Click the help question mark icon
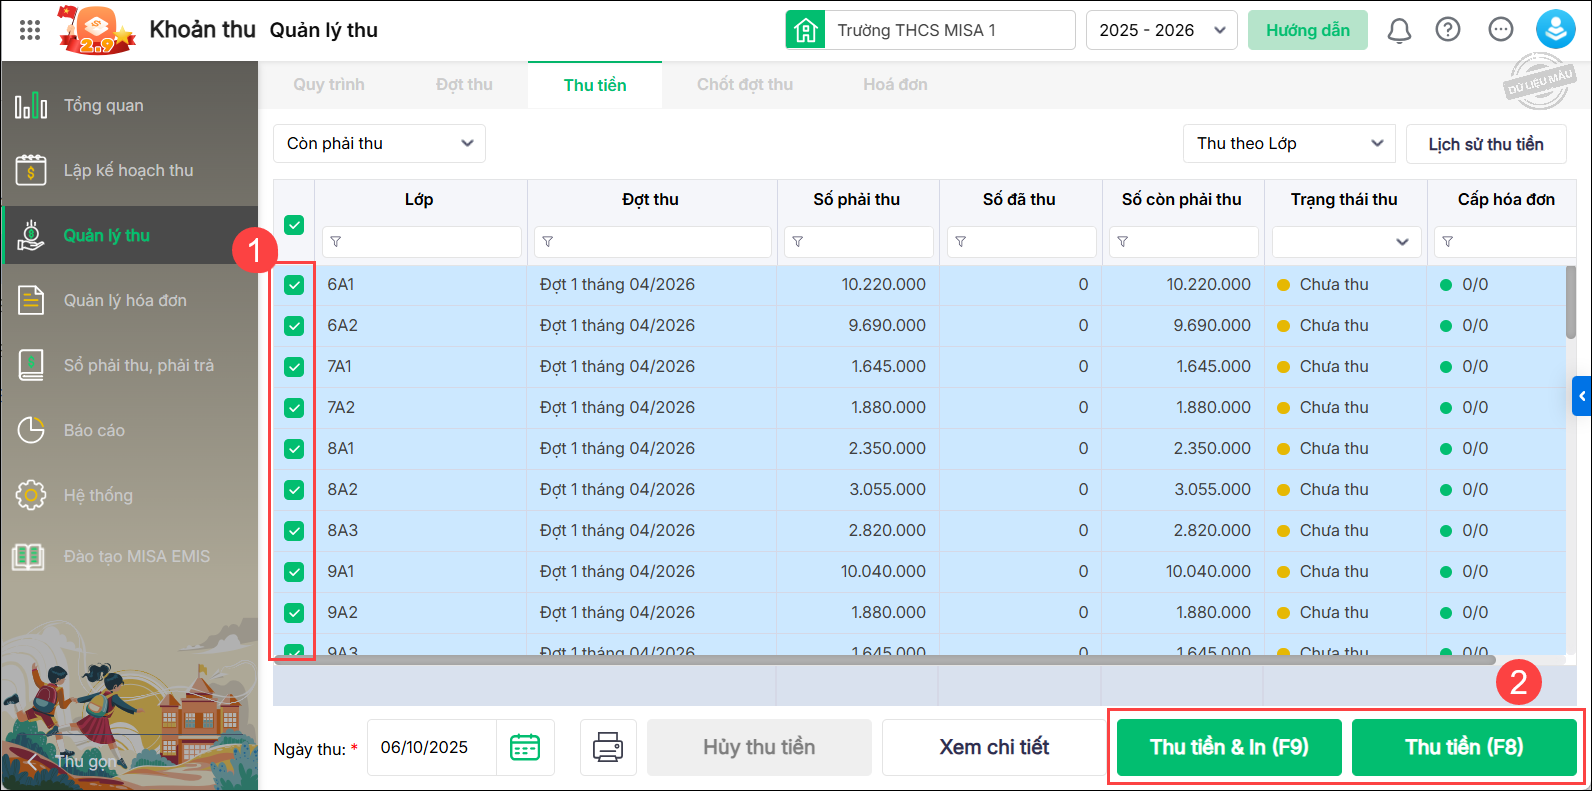The width and height of the screenshot is (1592, 791). tap(1447, 30)
